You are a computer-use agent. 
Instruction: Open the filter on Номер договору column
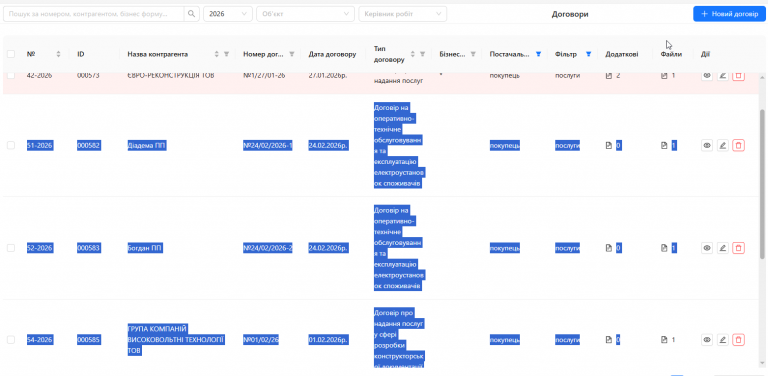(292, 54)
